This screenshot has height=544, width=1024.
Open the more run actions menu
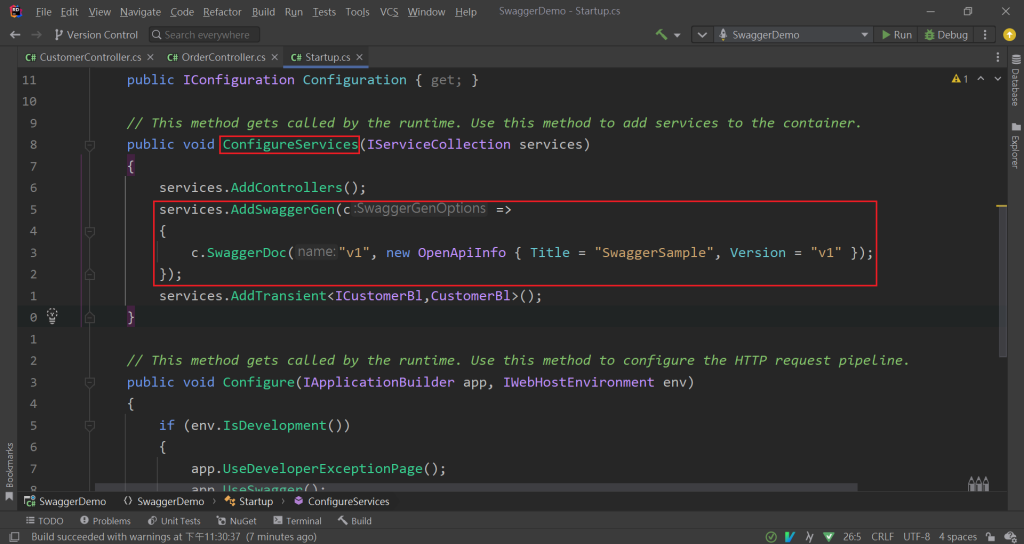coord(985,35)
